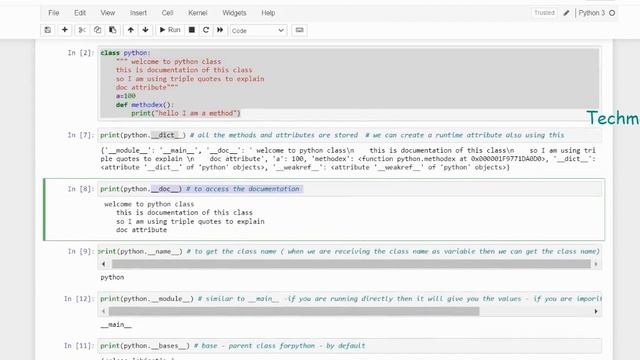The width and height of the screenshot is (640, 360).
Task: Click the 'doc attribute' output line
Action: tap(141, 230)
